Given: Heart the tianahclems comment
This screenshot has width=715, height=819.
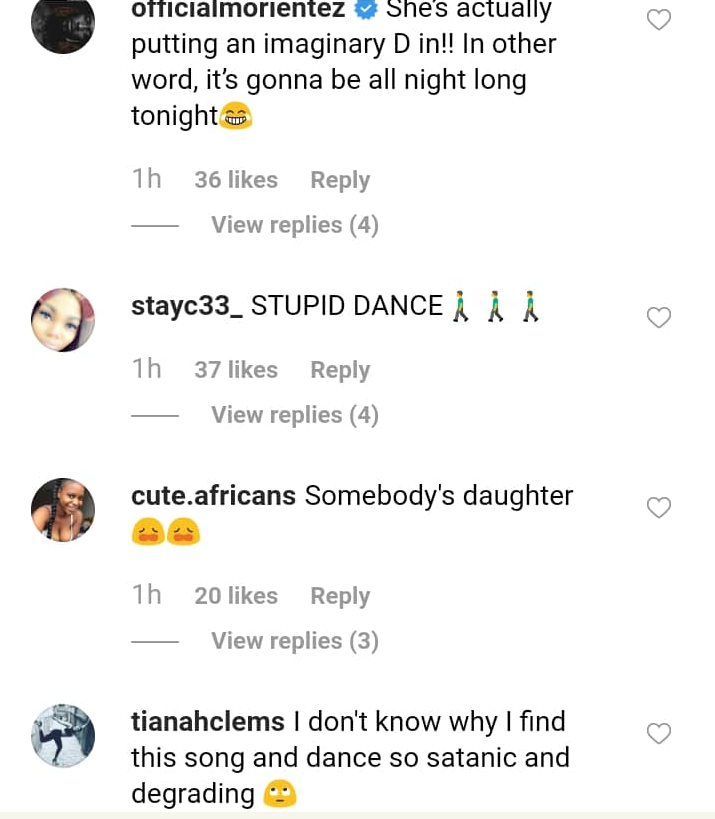Looking at the screenshot, I should click(659, 734).
